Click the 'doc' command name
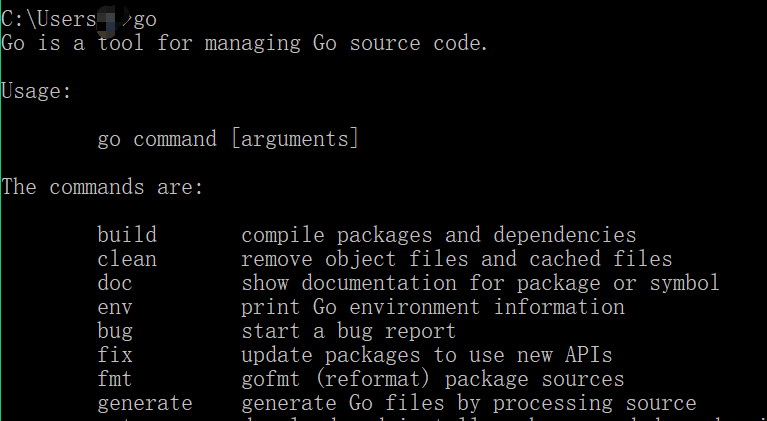Image resolution: width=767 pixels, height=421 pixels. tap(114, 283)
